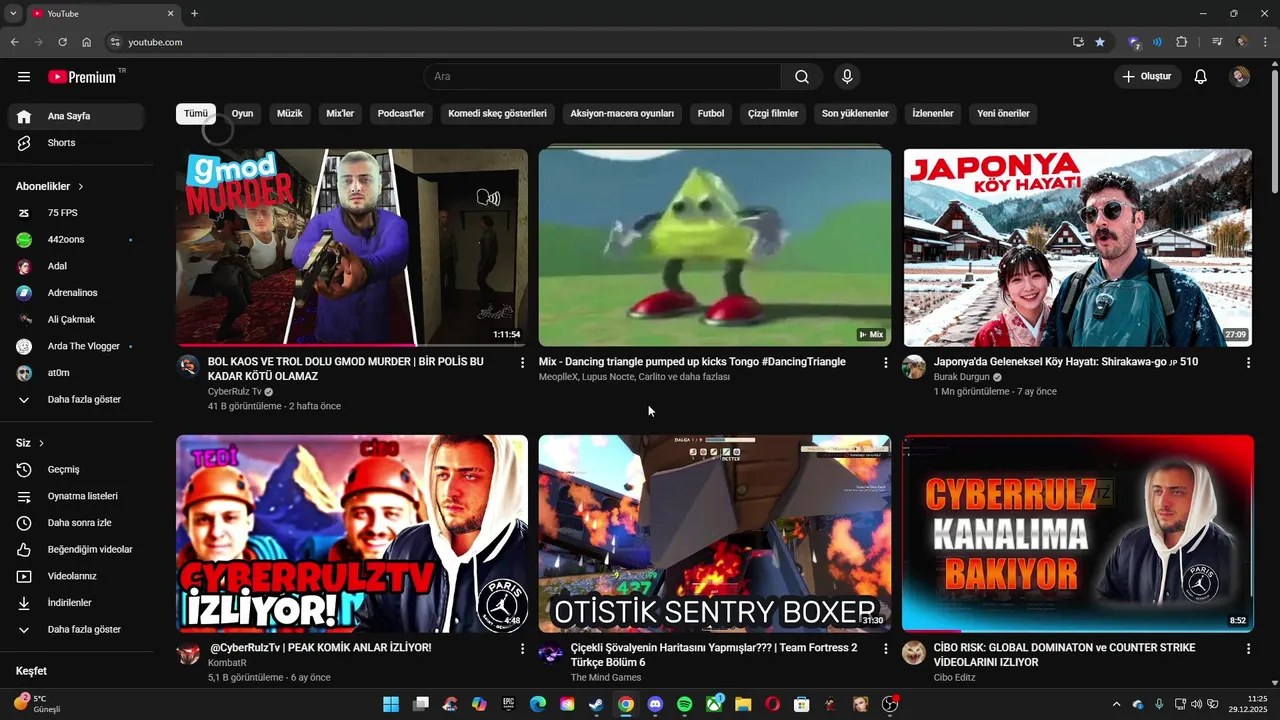The width and height of the screenshot is (1280, 720).
Task: Open Geçmiş history page
Action: pyautogui.click(x=76, y=469)
